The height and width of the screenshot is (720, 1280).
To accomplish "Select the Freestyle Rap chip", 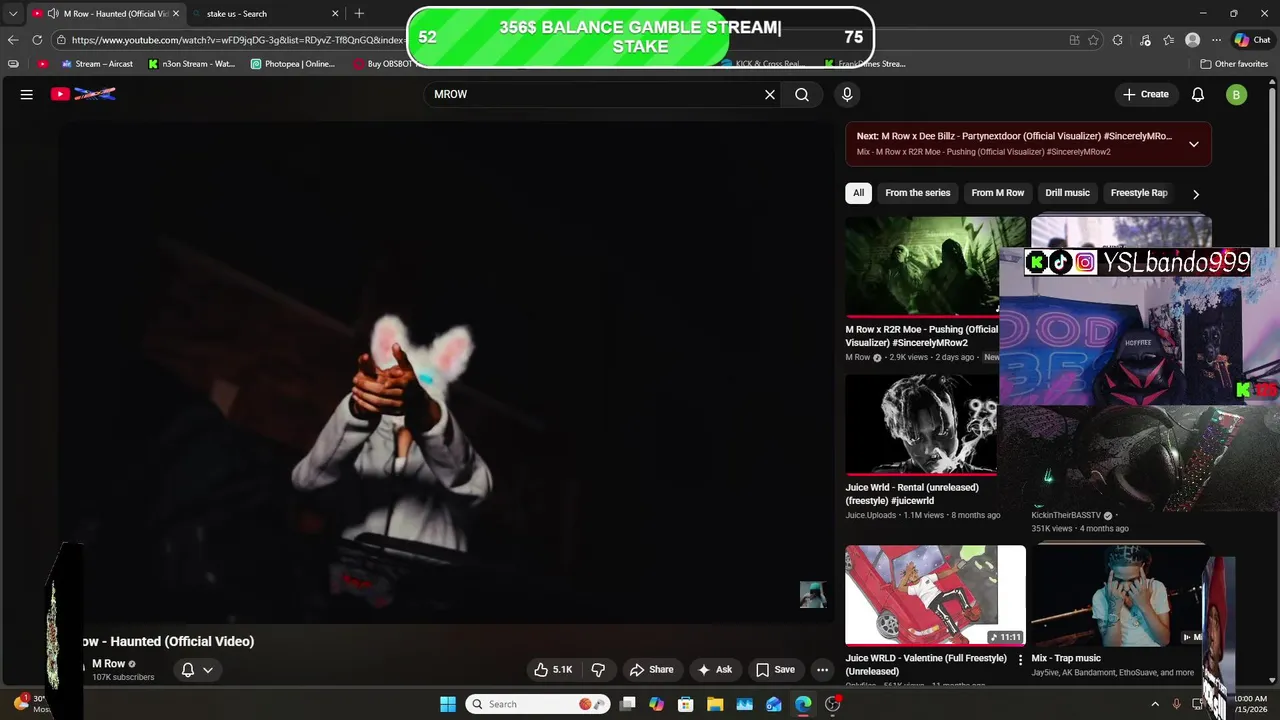I will click(1139, 193).
